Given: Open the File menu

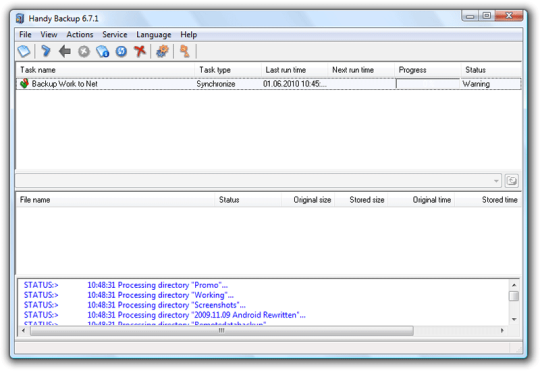Looking at the screenshot, I should click(25, 34).
